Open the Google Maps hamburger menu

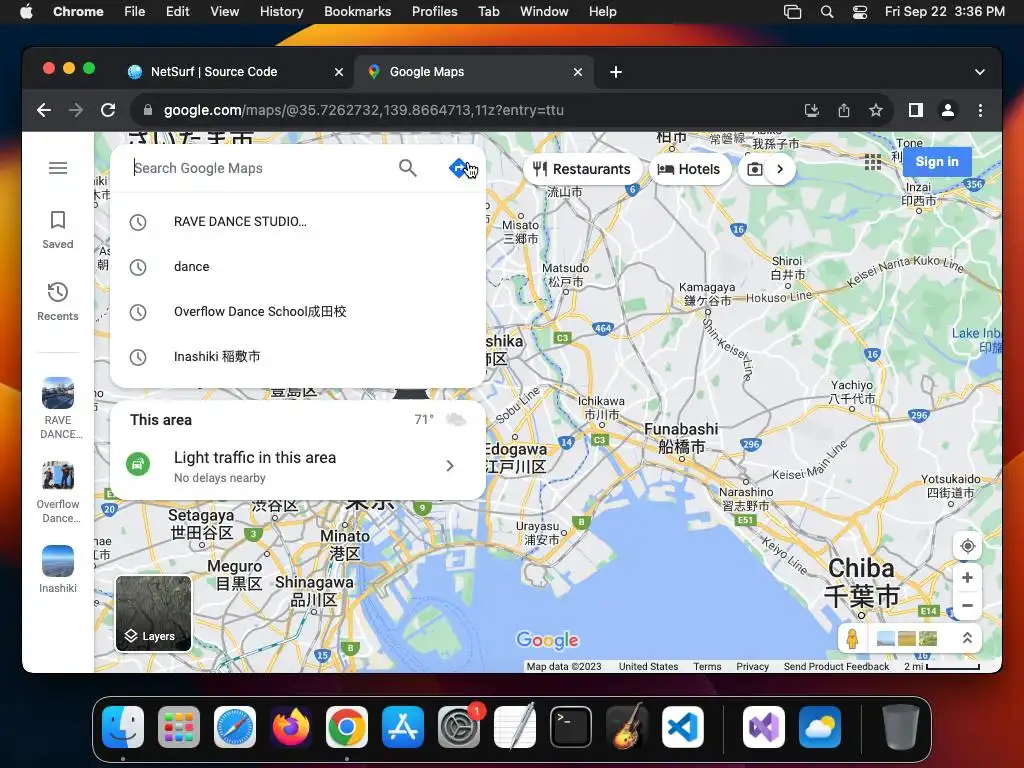58,168
